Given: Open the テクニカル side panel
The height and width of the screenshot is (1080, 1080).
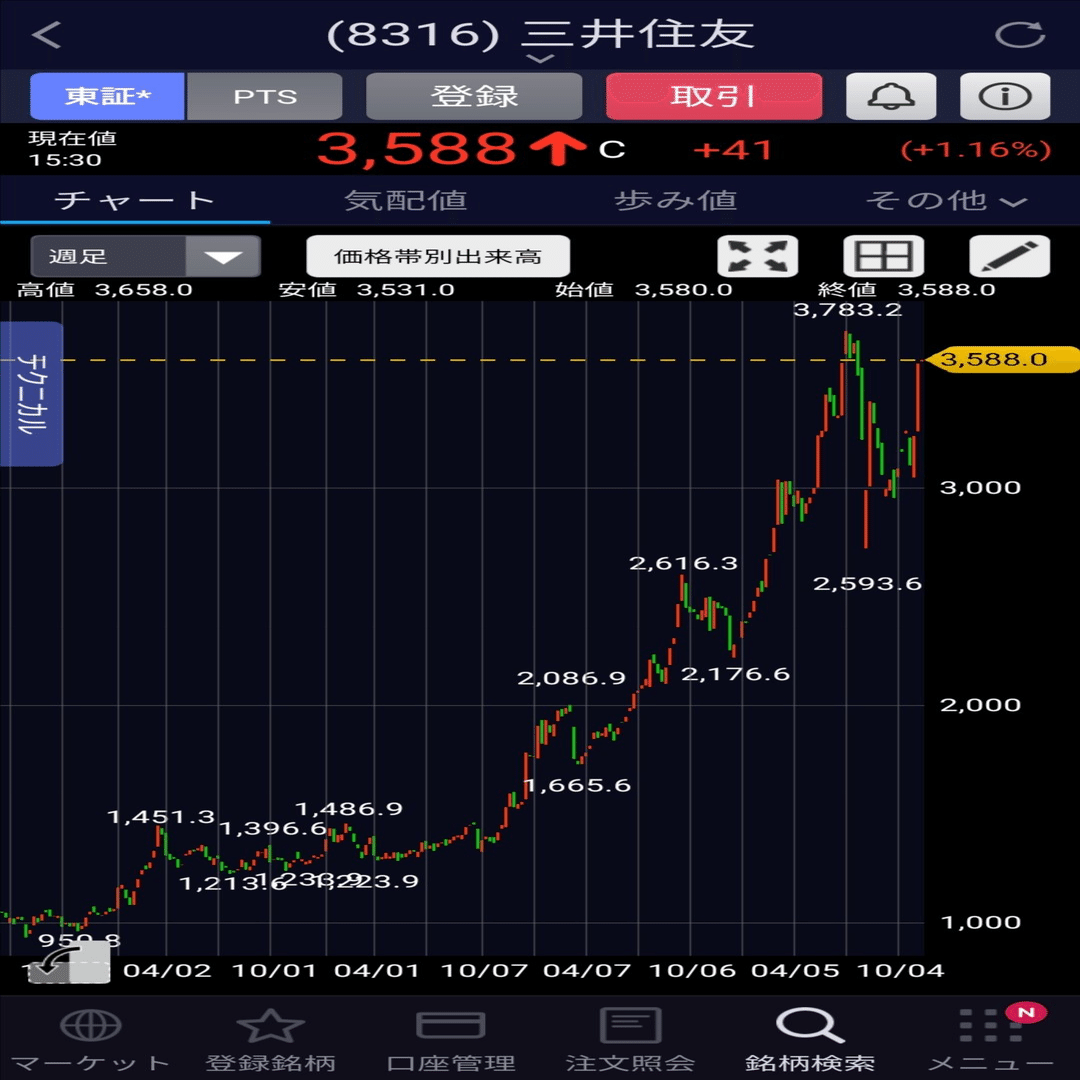Looking at the screenshot, I should coord(32,394).
